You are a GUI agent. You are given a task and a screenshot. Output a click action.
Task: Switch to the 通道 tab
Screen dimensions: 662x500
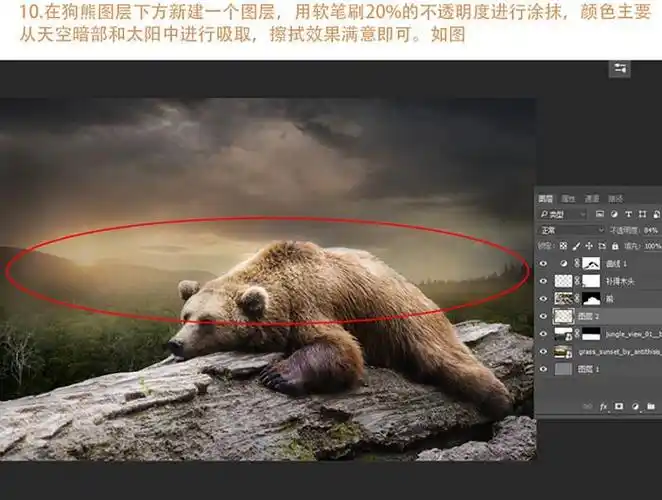pos(591,198)
